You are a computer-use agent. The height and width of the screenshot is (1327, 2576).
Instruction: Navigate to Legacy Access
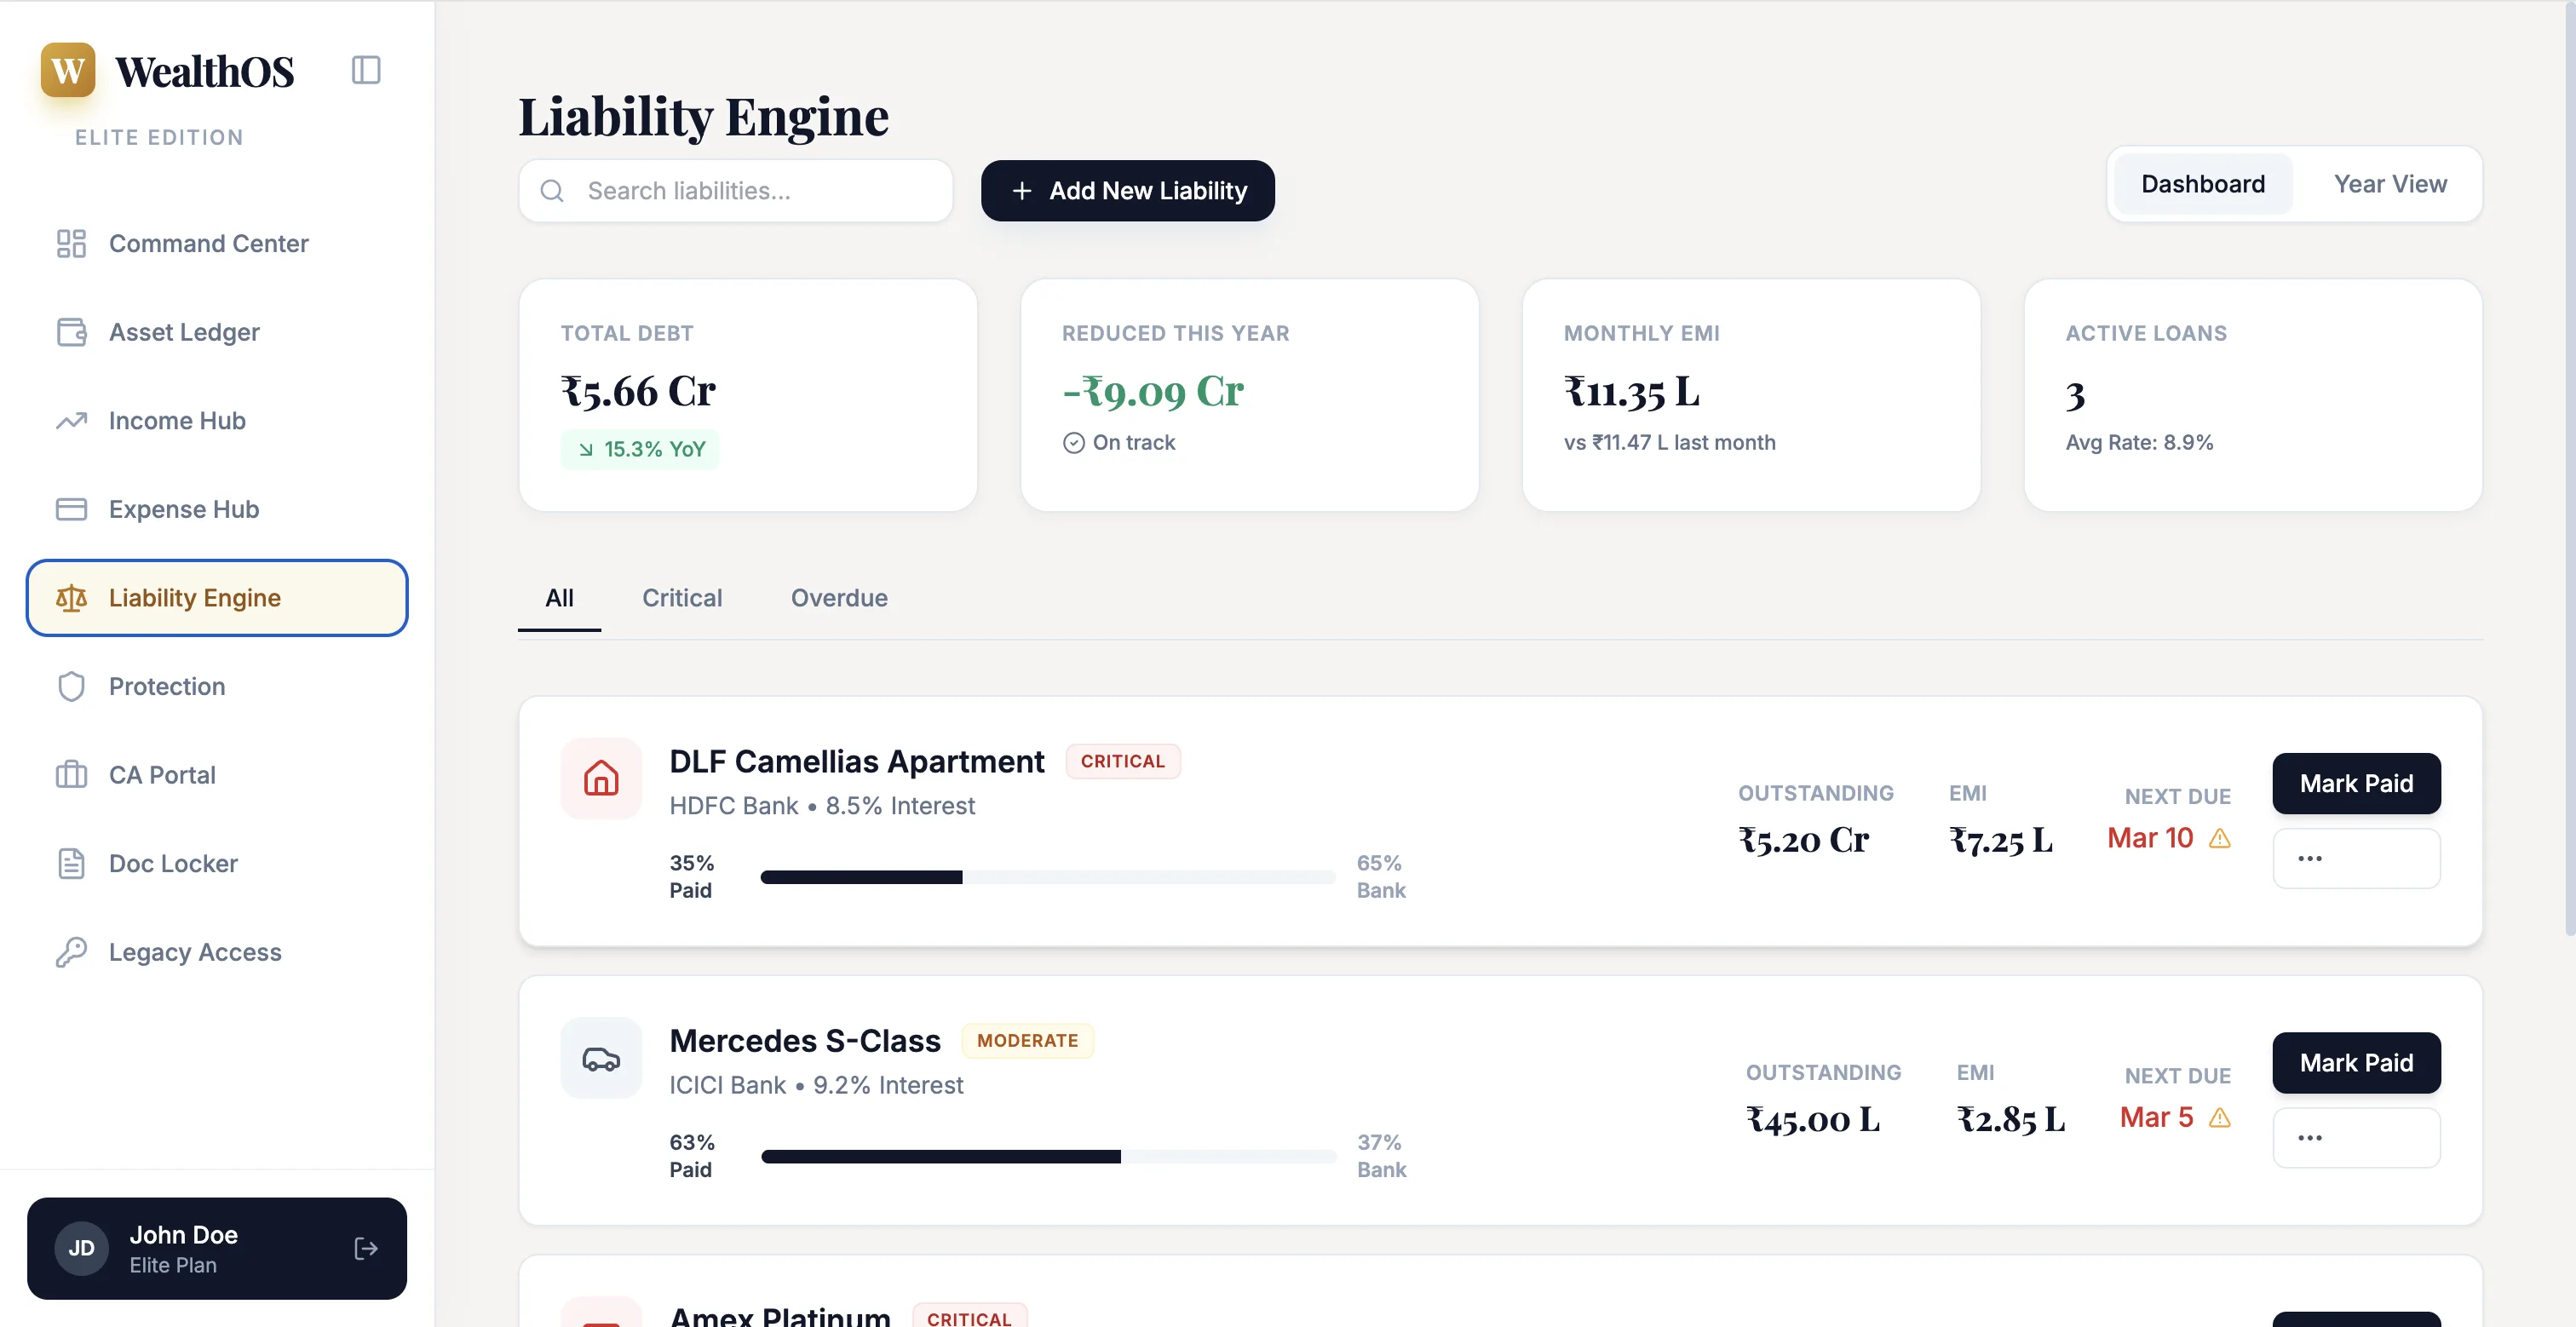[217, 952]
